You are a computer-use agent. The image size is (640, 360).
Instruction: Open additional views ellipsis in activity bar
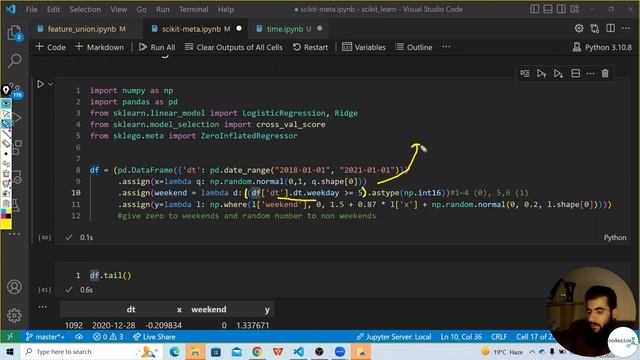14,234
